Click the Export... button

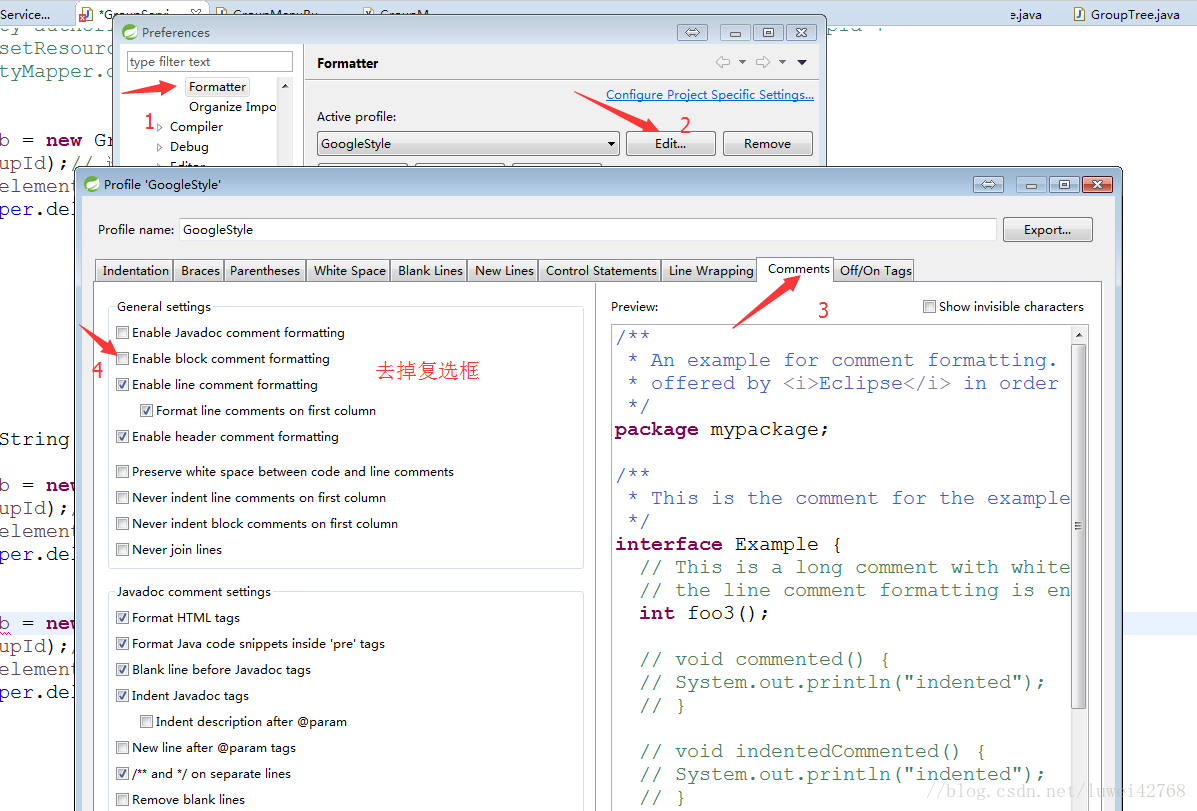tap(1047, 230)
